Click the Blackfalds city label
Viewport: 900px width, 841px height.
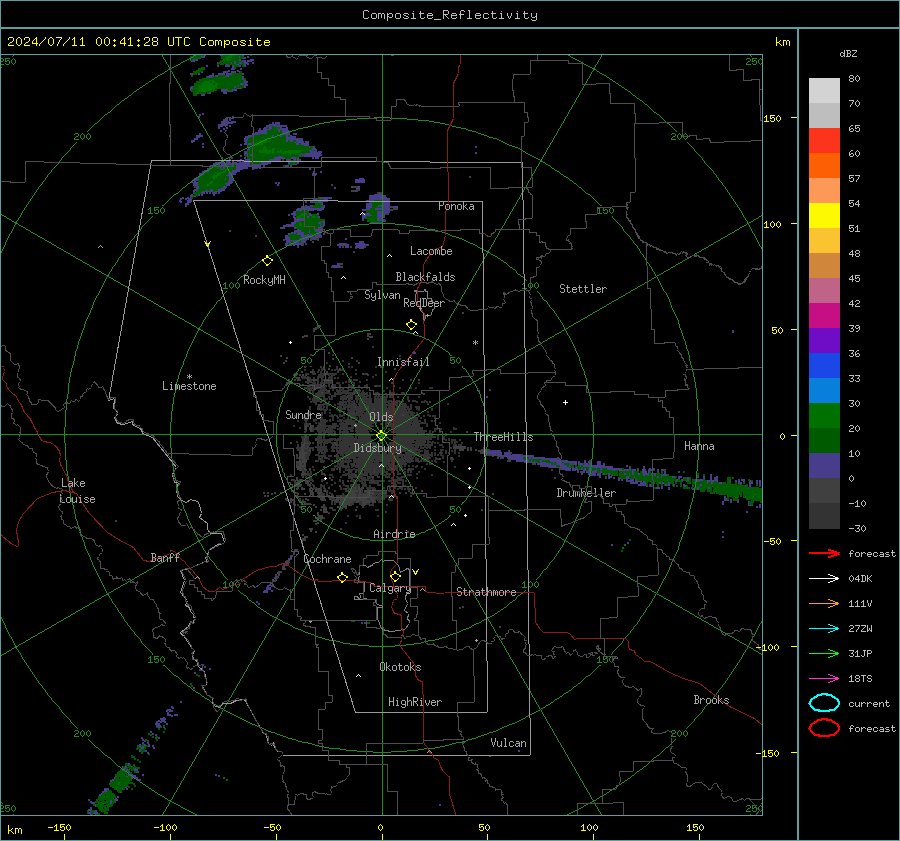click(425, 277)
